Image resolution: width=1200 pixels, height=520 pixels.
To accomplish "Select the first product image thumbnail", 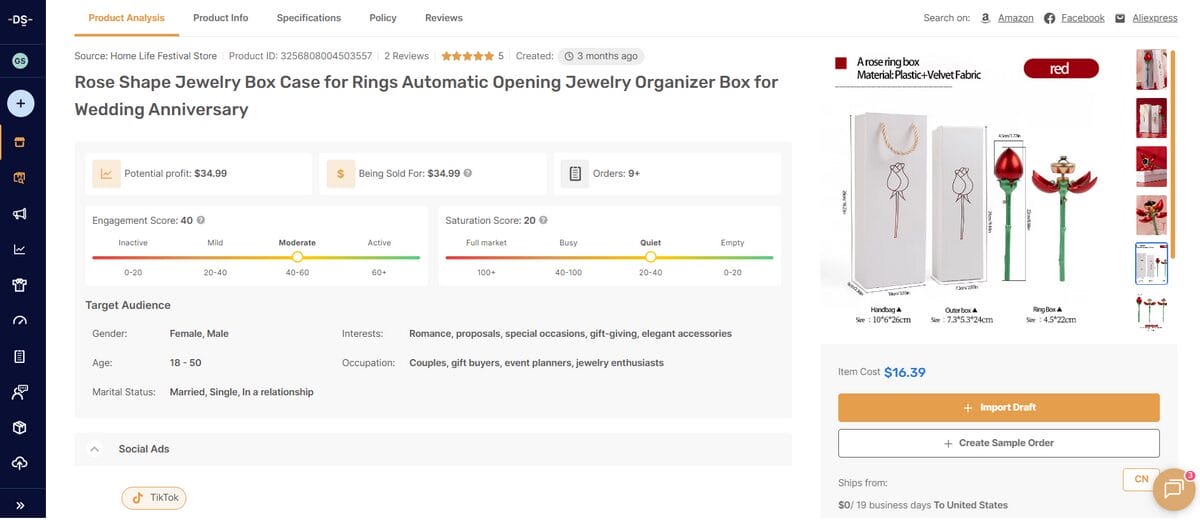I will coord(1151,69).
